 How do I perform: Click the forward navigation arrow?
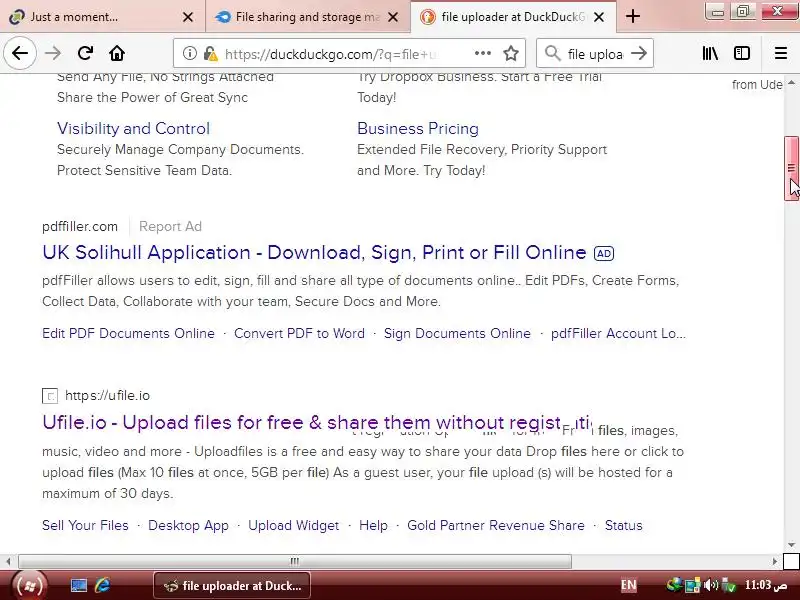point(53,53)
